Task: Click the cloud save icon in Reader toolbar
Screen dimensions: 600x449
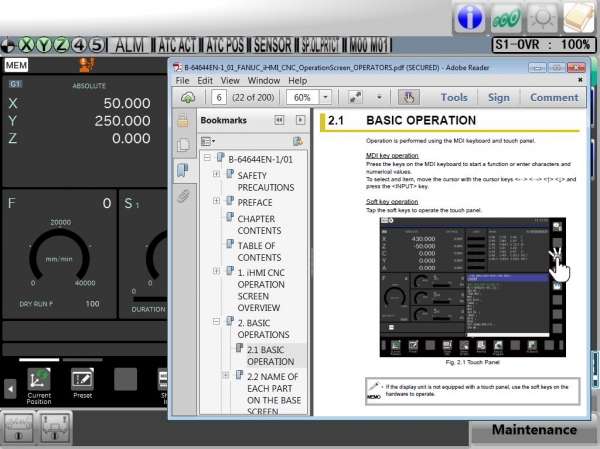Action: 187,97
